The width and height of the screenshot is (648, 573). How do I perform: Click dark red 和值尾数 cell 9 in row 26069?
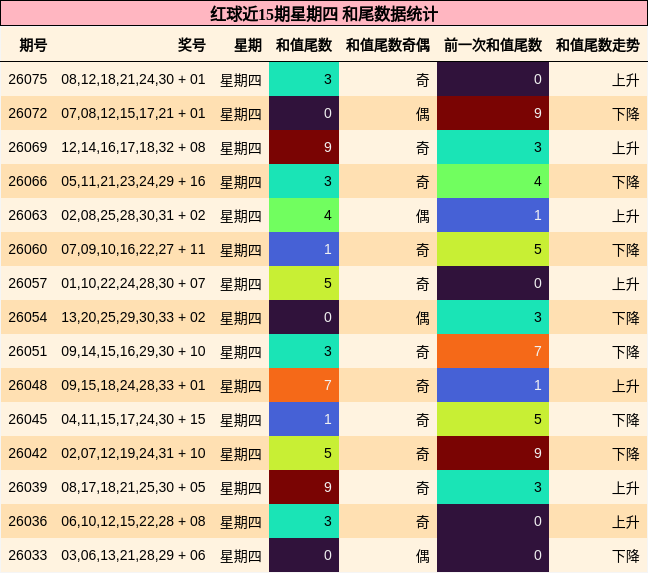tap(304, 147)
